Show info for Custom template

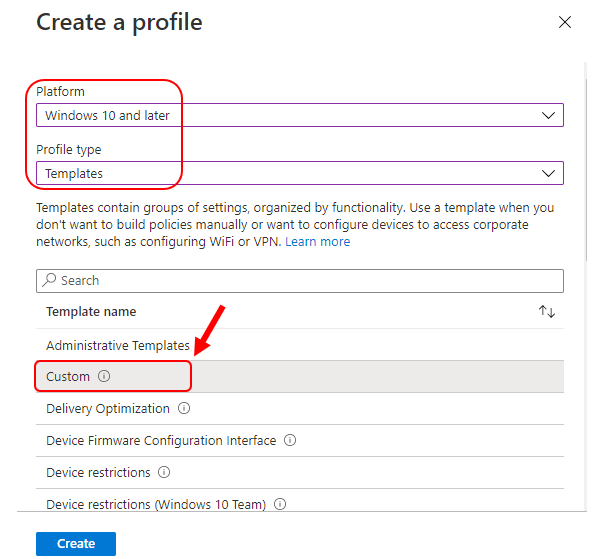coord(104,376)
